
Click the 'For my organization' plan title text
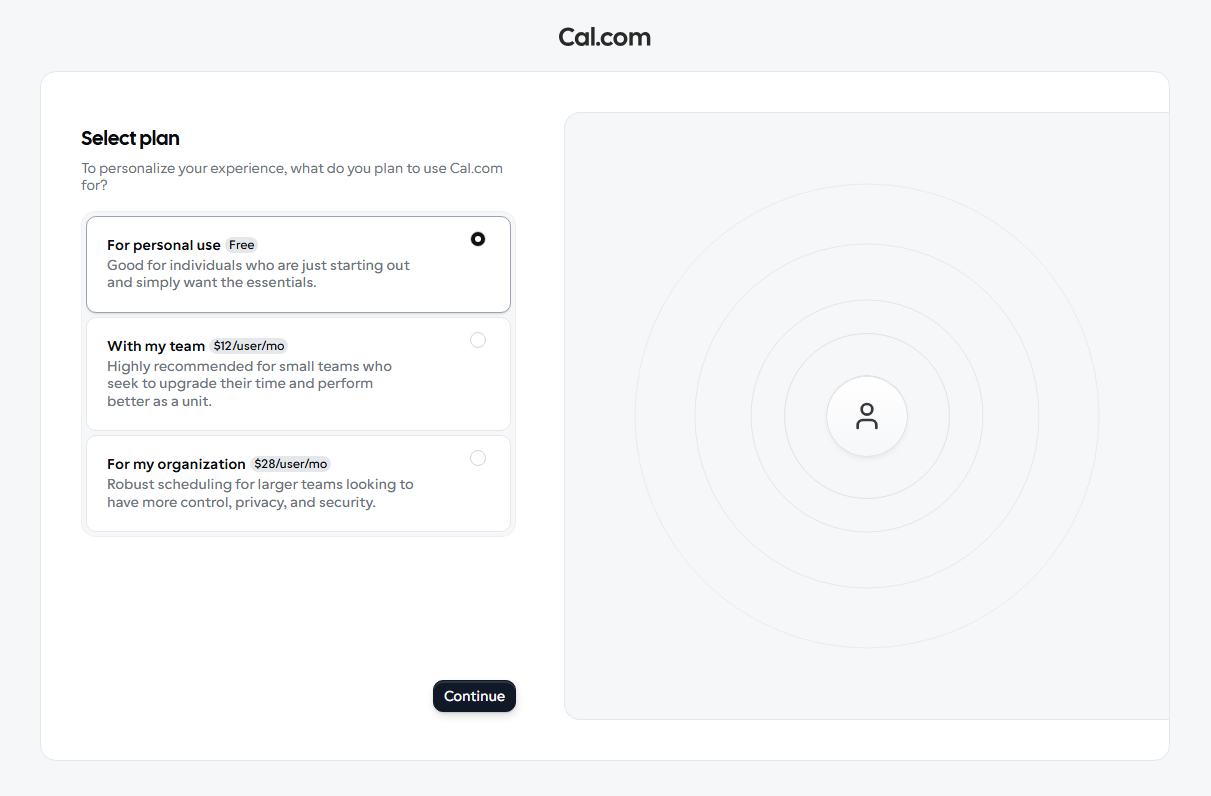[x=176, y=463]
